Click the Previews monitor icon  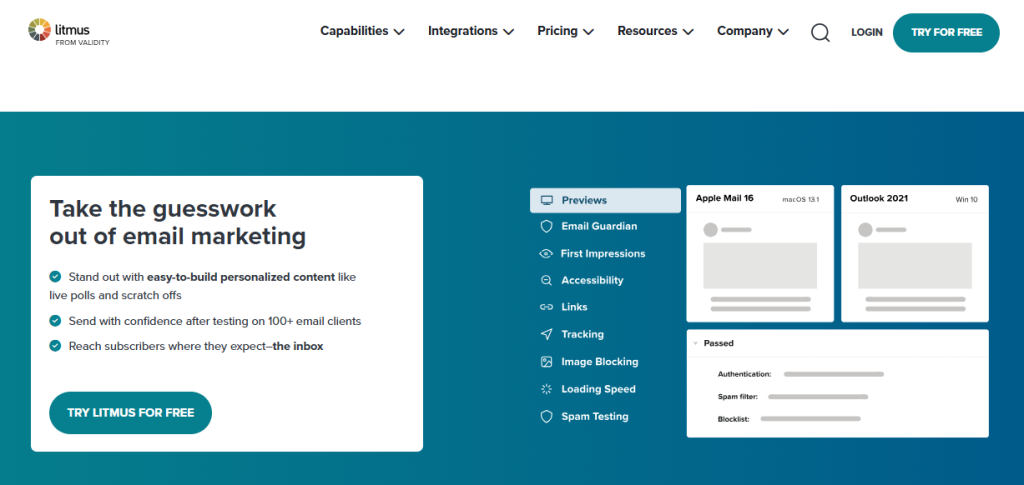(x=546, y=200)
